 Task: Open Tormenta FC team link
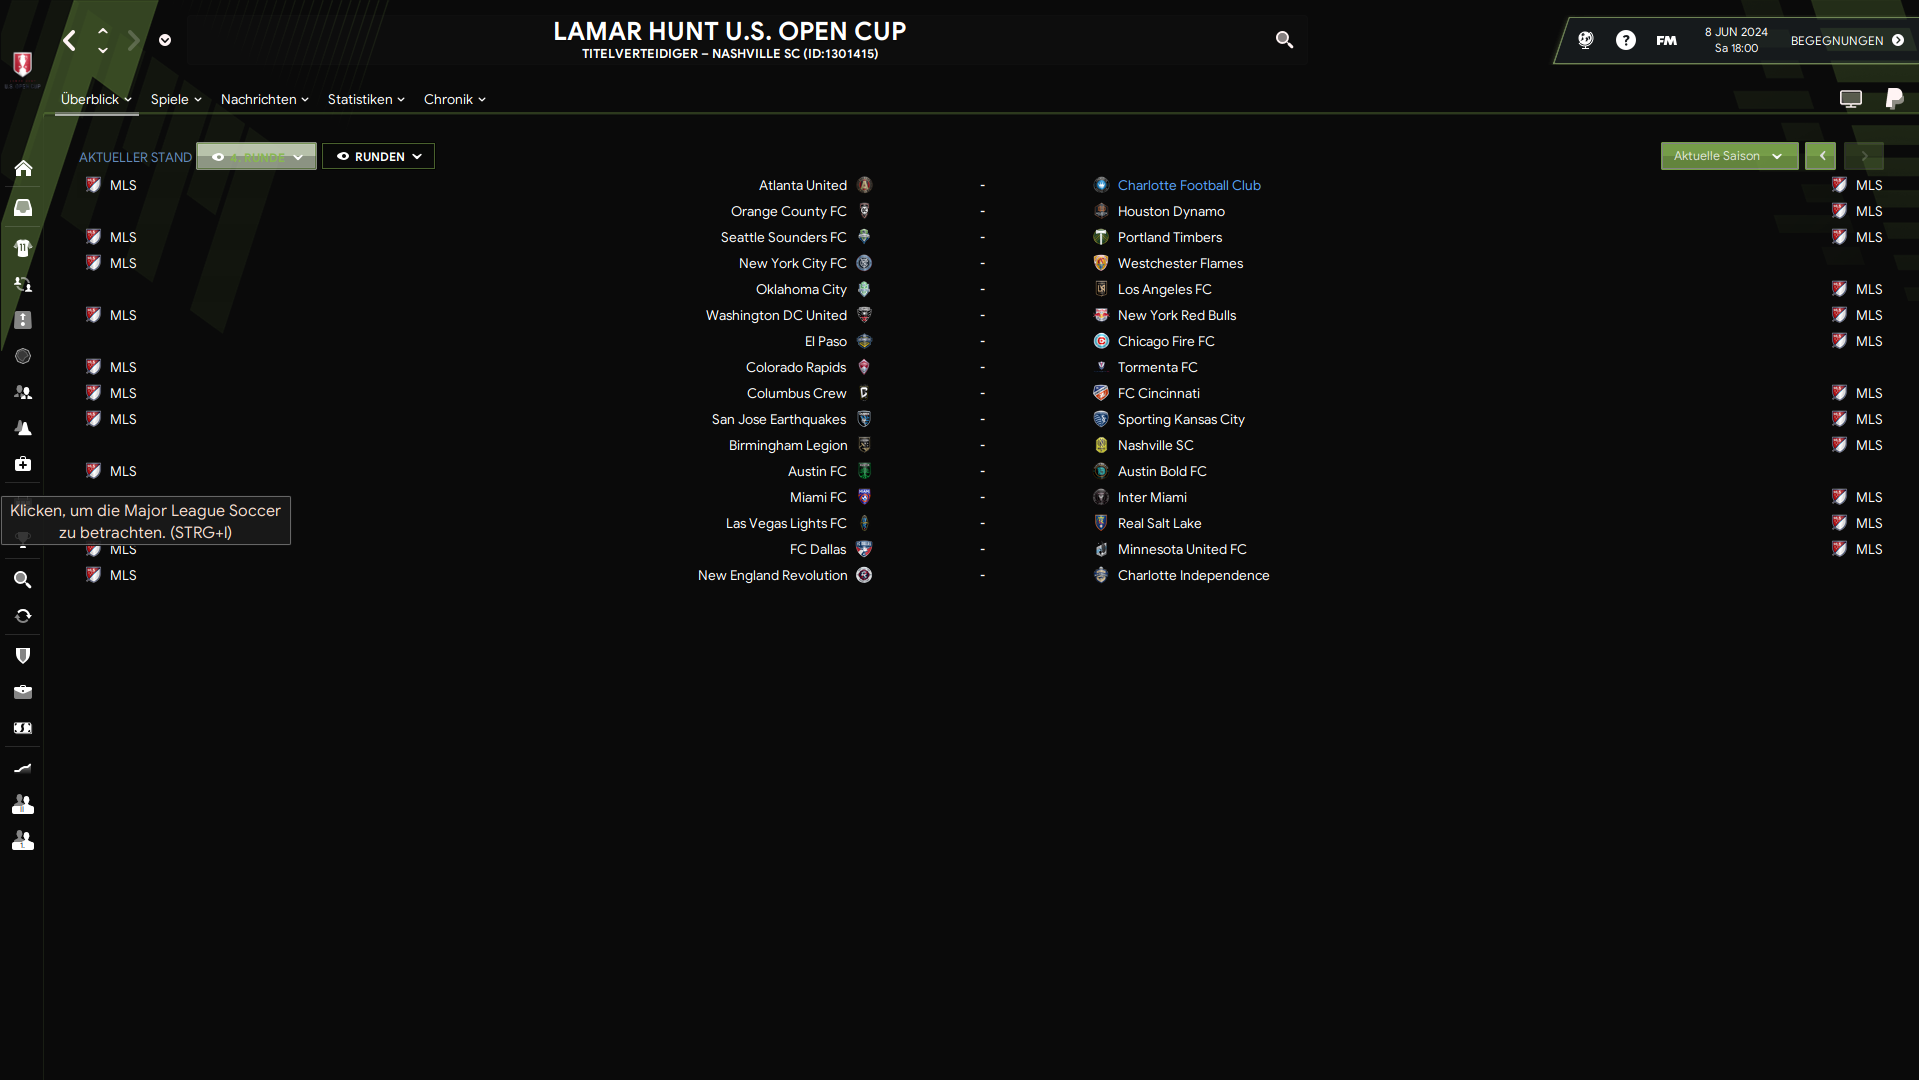1157,367
